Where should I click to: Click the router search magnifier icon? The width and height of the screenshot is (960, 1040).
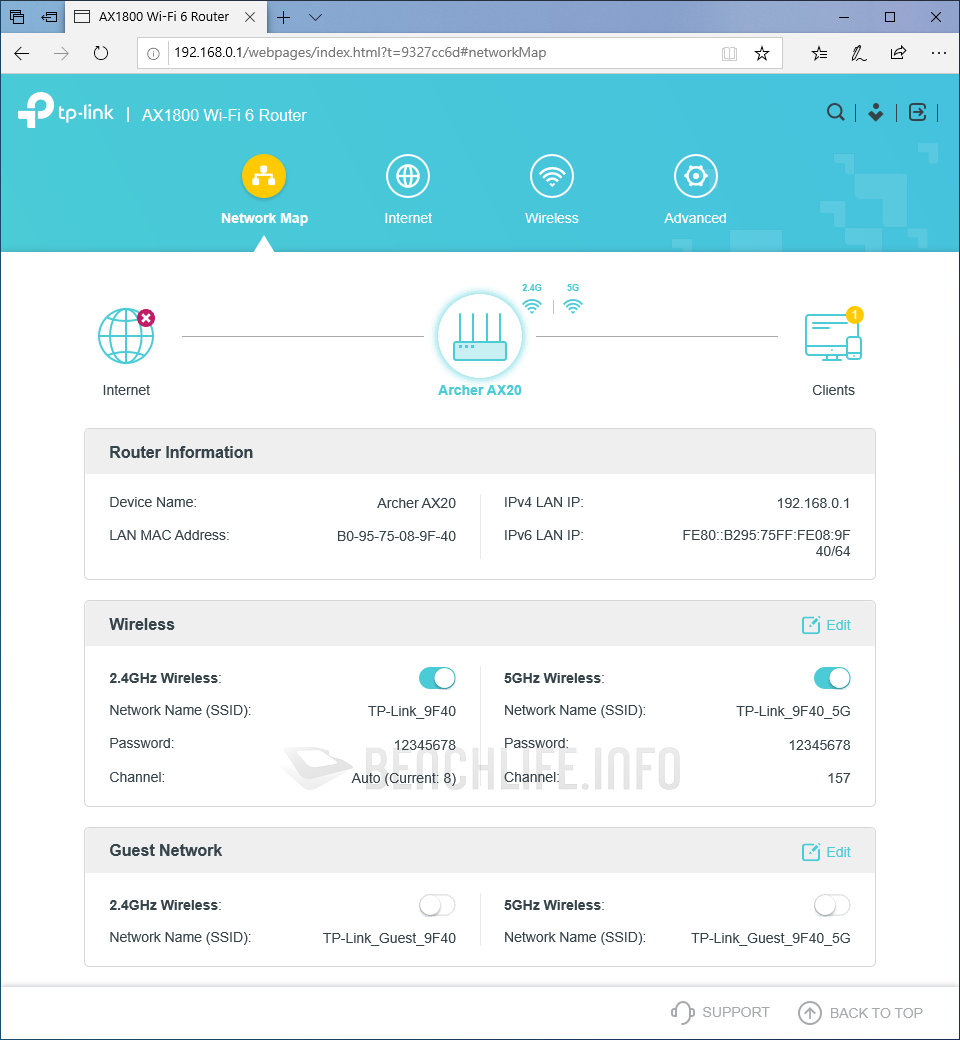(x=836, y=112)
